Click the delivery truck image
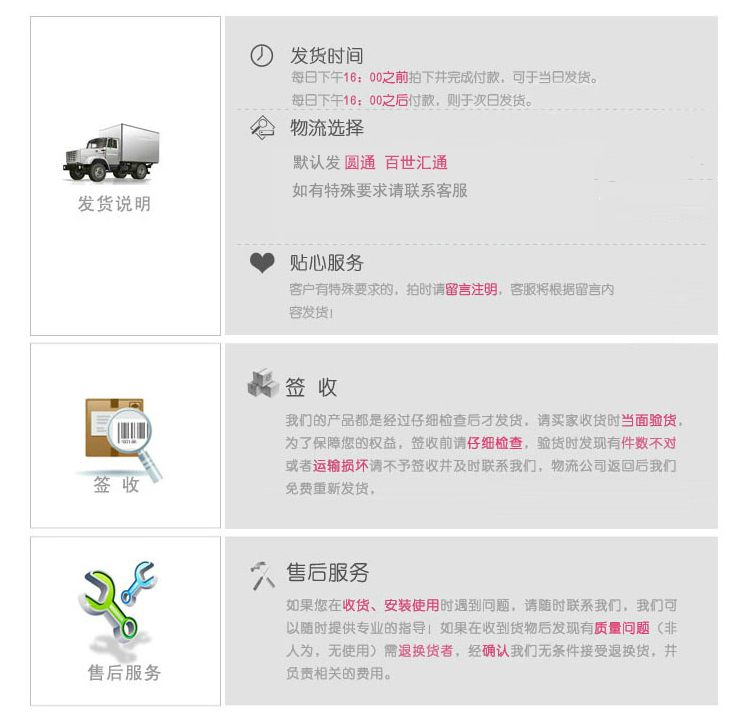This screenshot has height=721, width=750. coord(111,153)
